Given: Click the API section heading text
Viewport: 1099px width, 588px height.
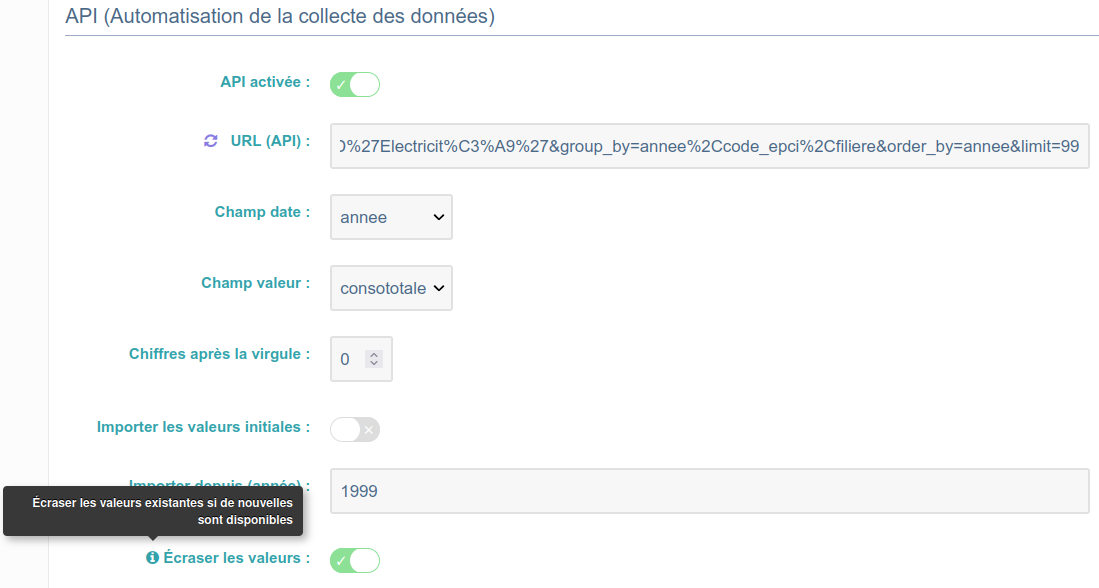Looking at the screenshot, I should tap(280, 15).
